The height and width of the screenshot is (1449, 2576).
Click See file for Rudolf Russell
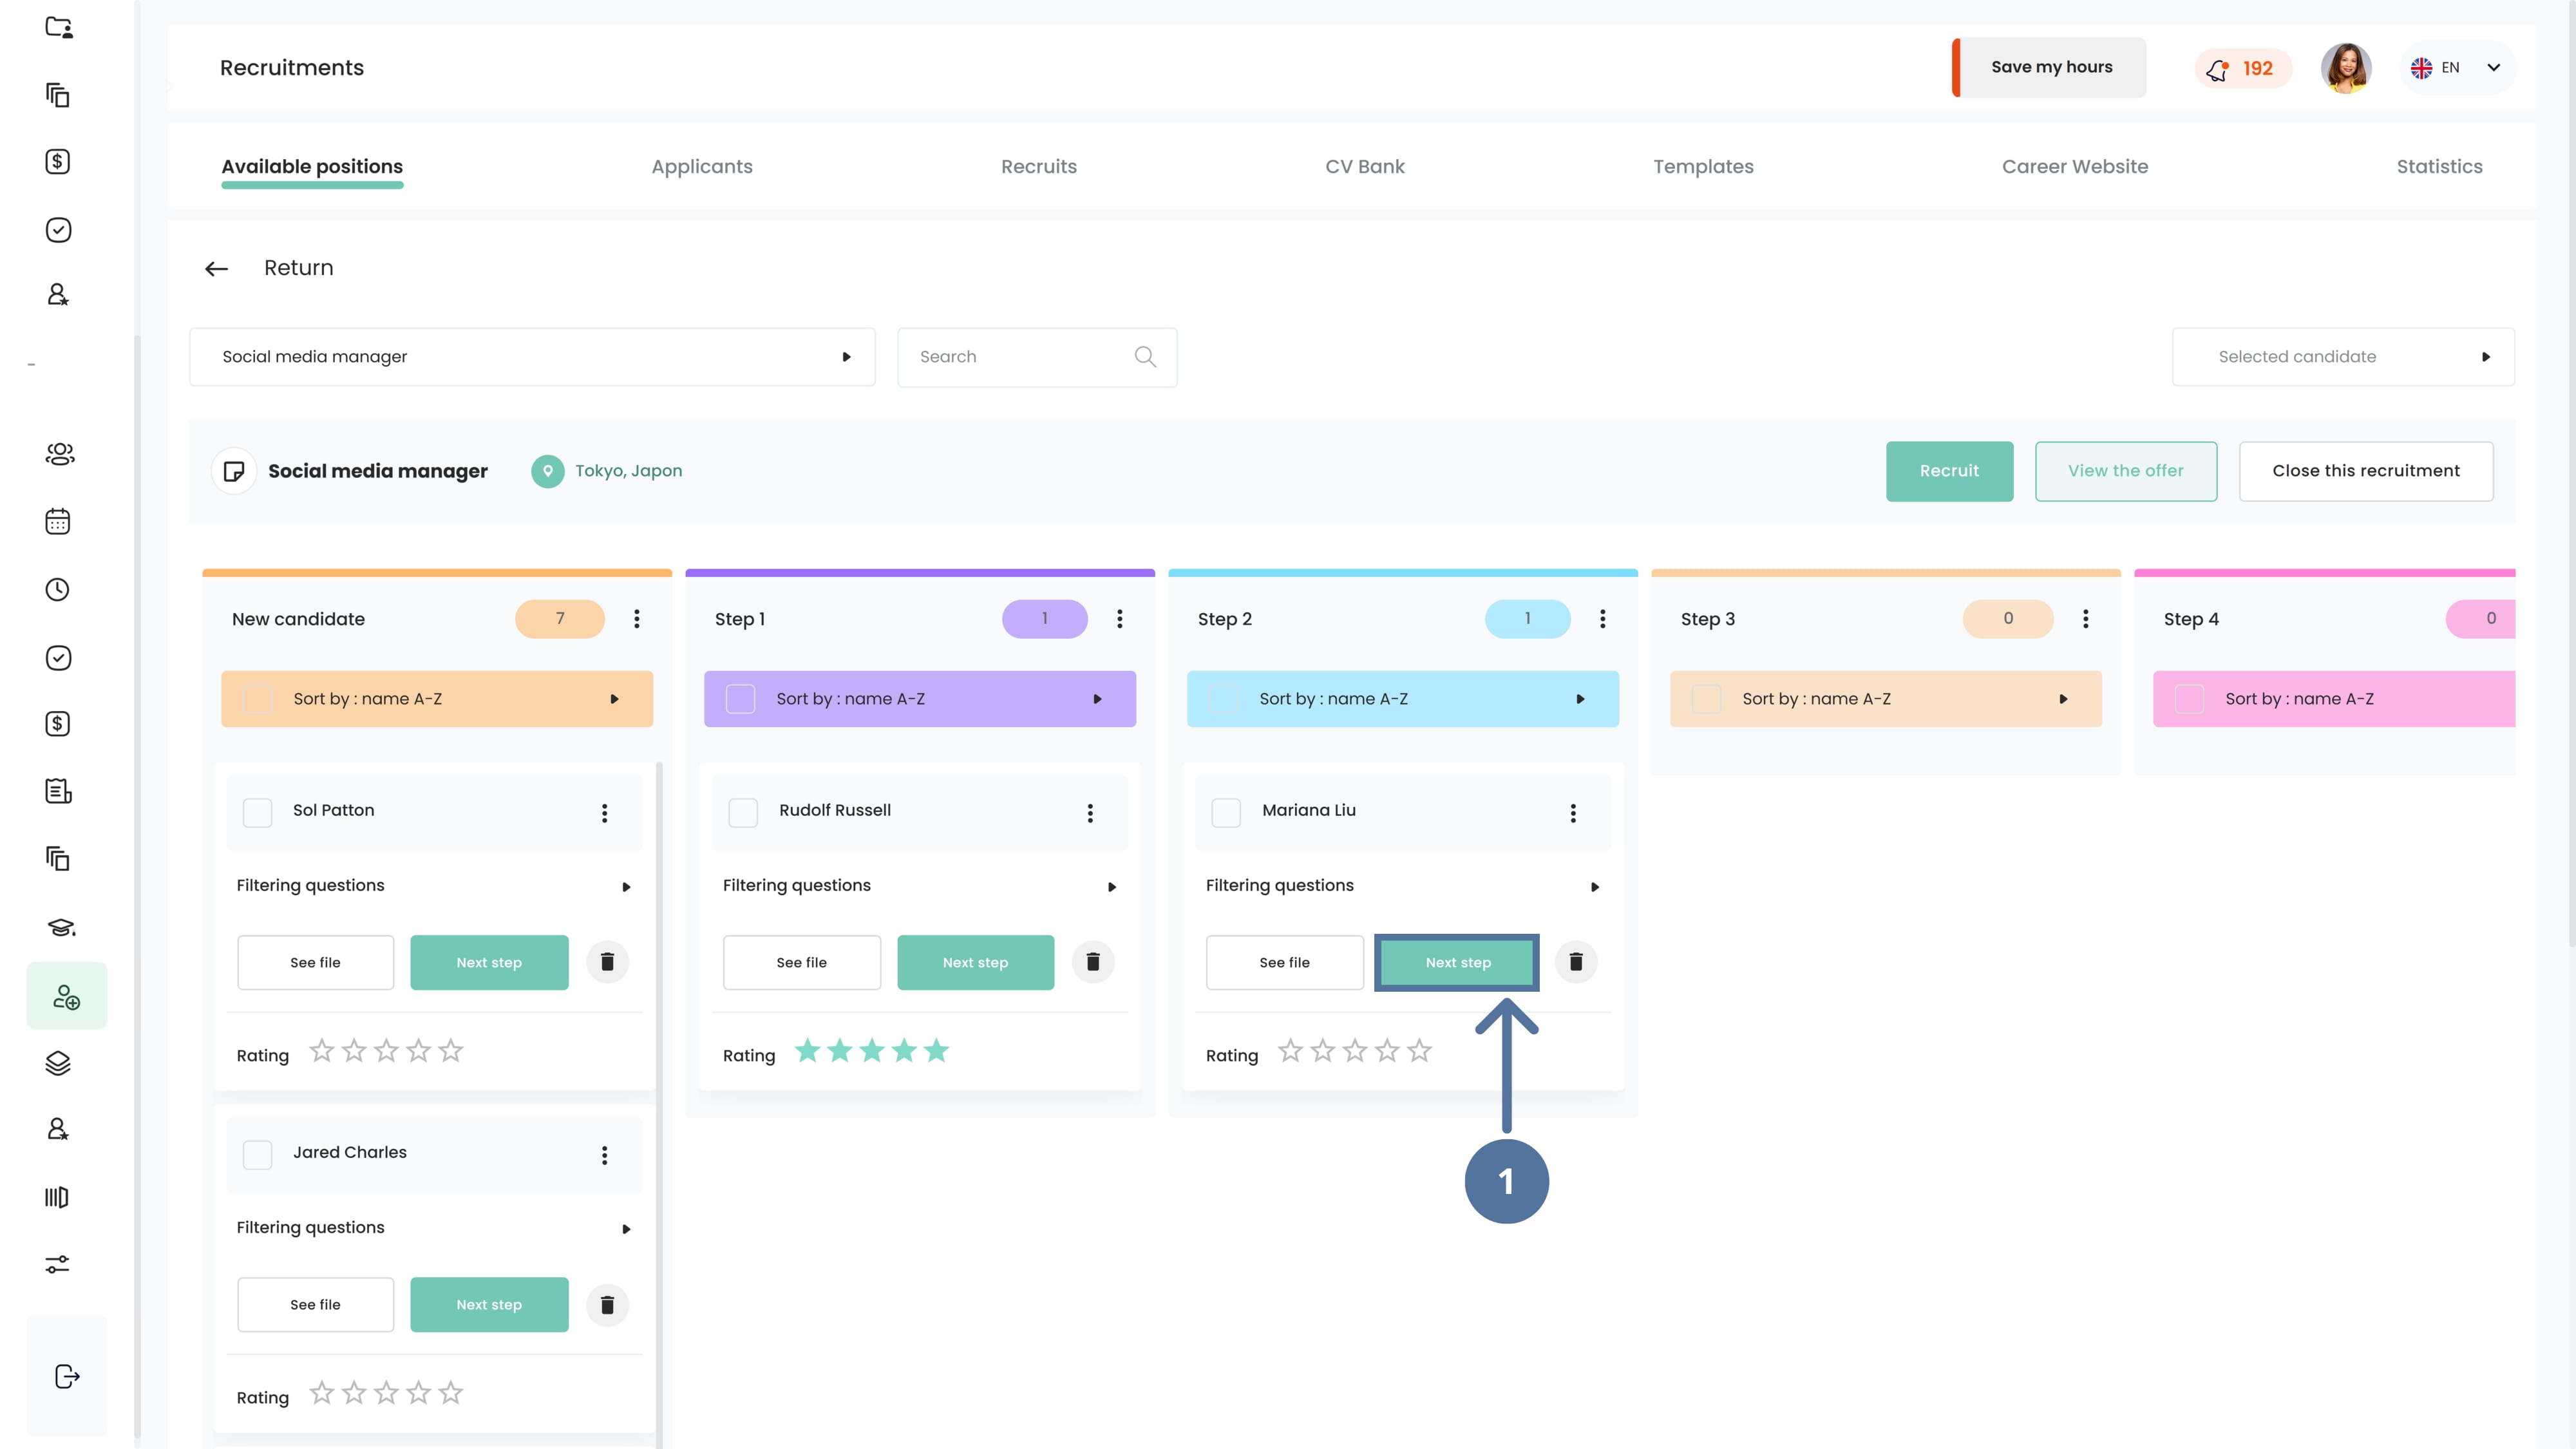tap(802, 962)
